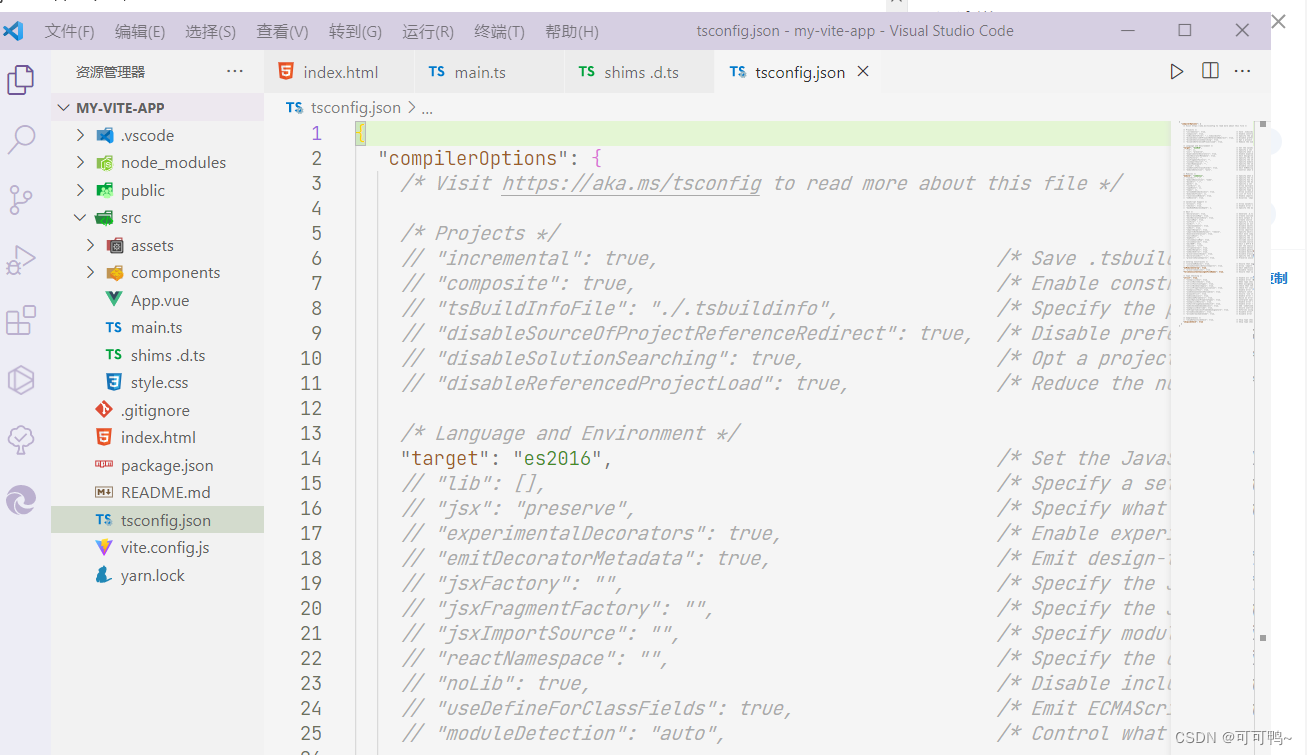Open the 转到(G) menu
1307x755 pixels.
coord(355,32)
